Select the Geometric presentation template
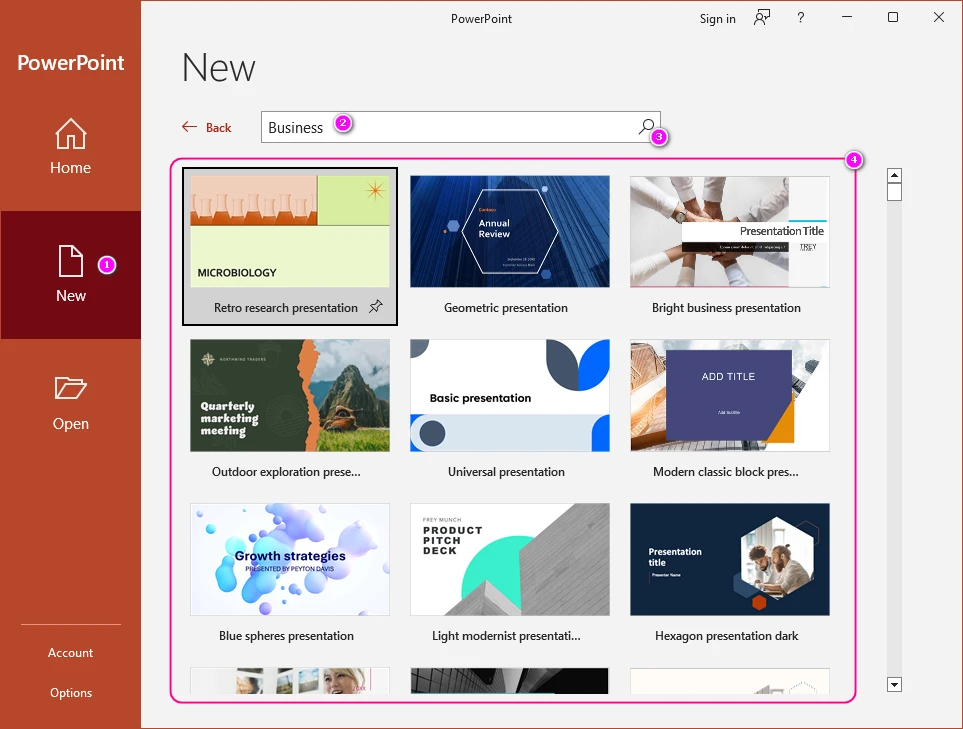 pos(509,231)
